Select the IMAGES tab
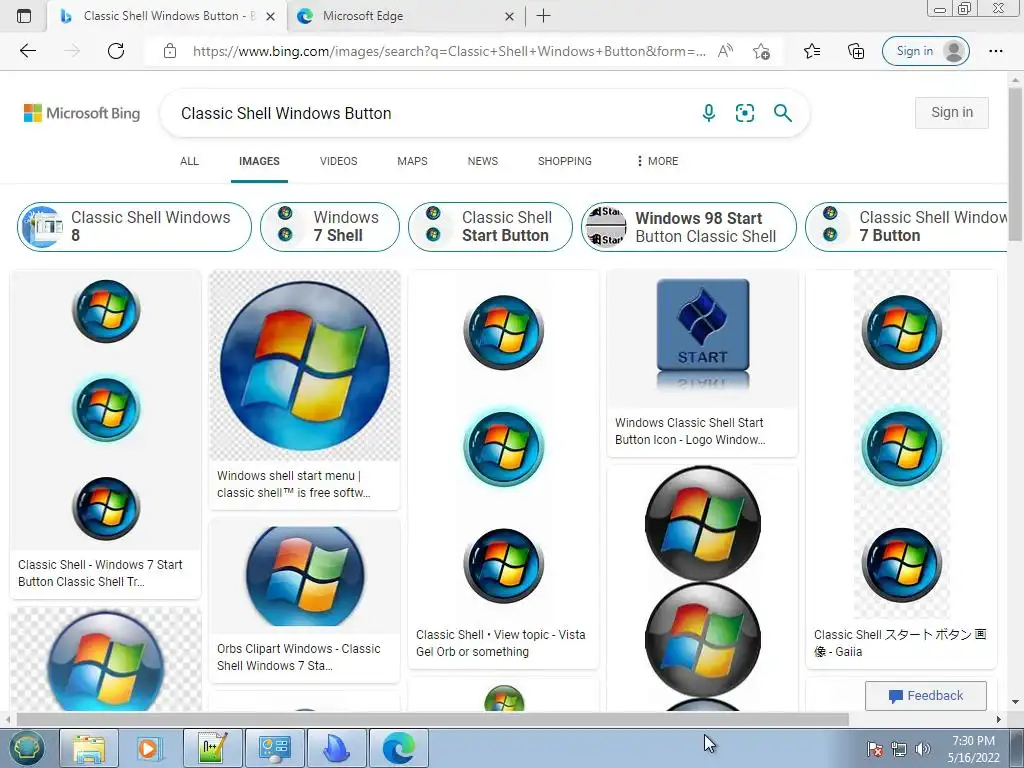Image resolution: width=1024 pixels, height=768 pixels. click(259, 161)
